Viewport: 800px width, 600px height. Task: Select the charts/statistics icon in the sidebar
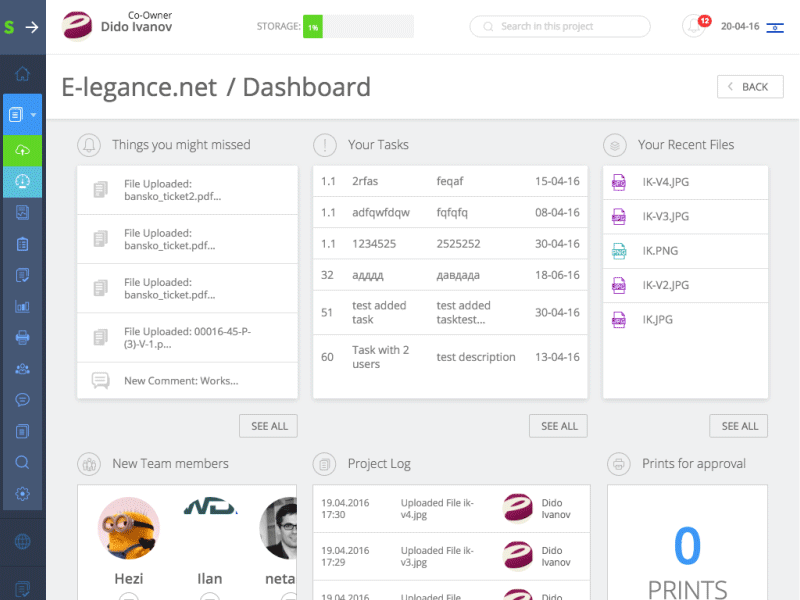22,305
